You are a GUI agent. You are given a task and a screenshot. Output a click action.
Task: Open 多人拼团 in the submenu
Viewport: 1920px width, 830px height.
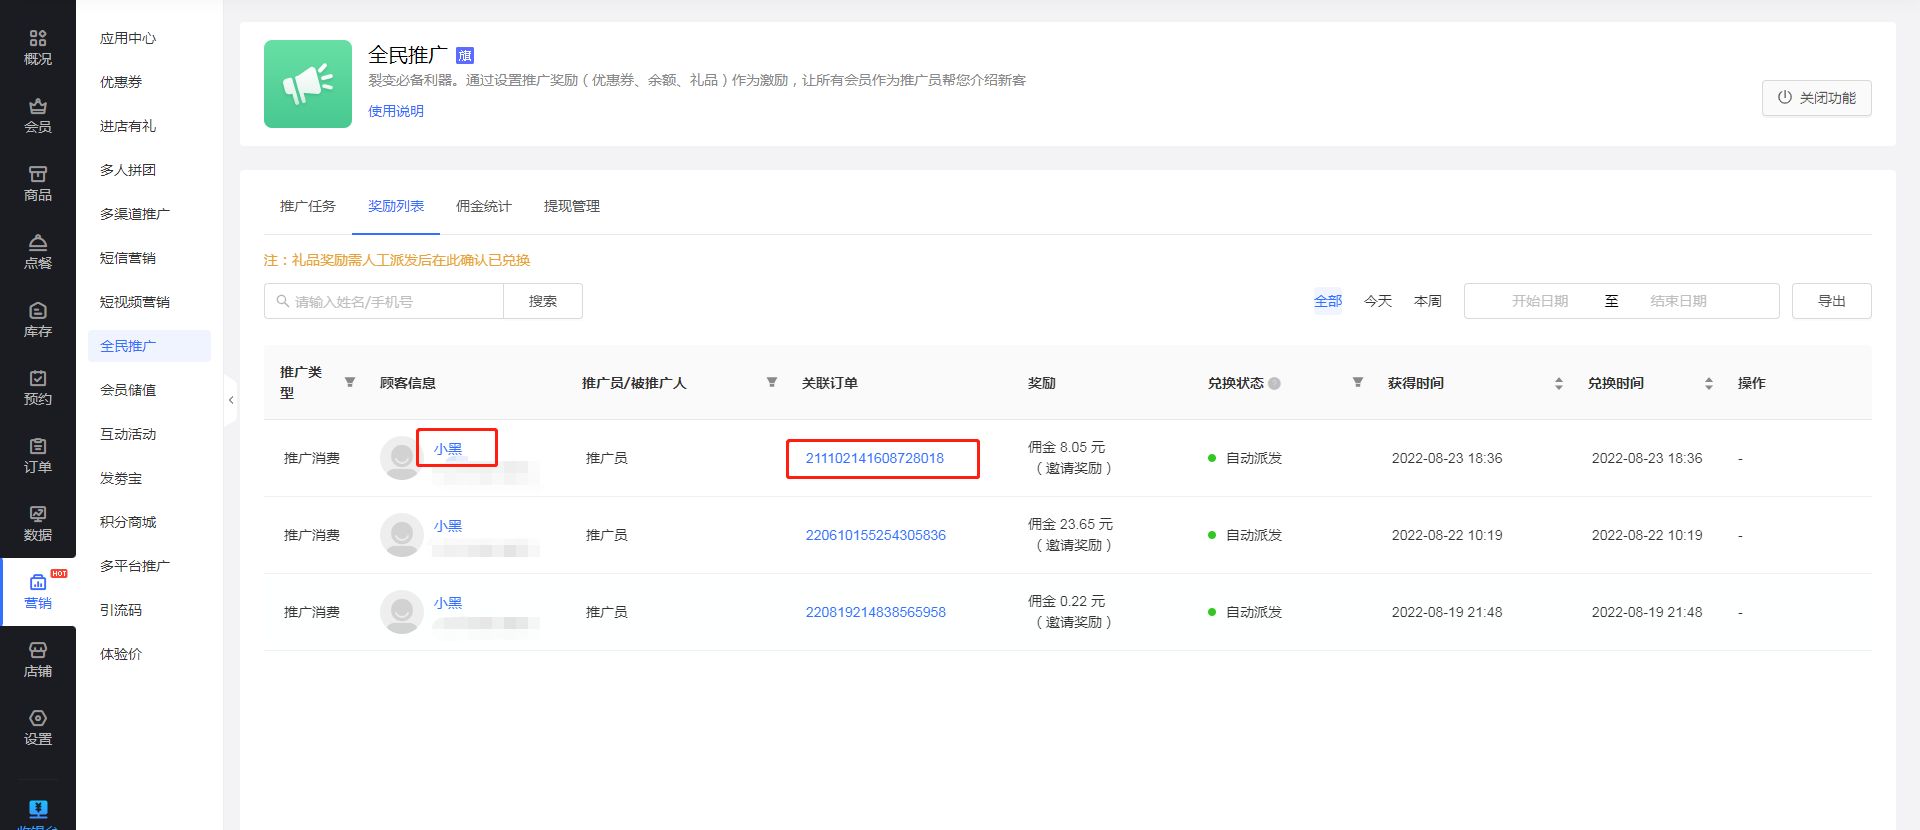click(x=128, y=170)
